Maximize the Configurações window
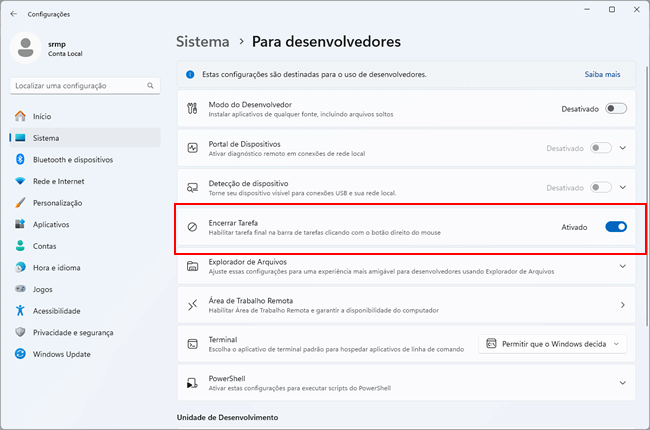Viewport: 650px width, 430px height. click(612, 10)
